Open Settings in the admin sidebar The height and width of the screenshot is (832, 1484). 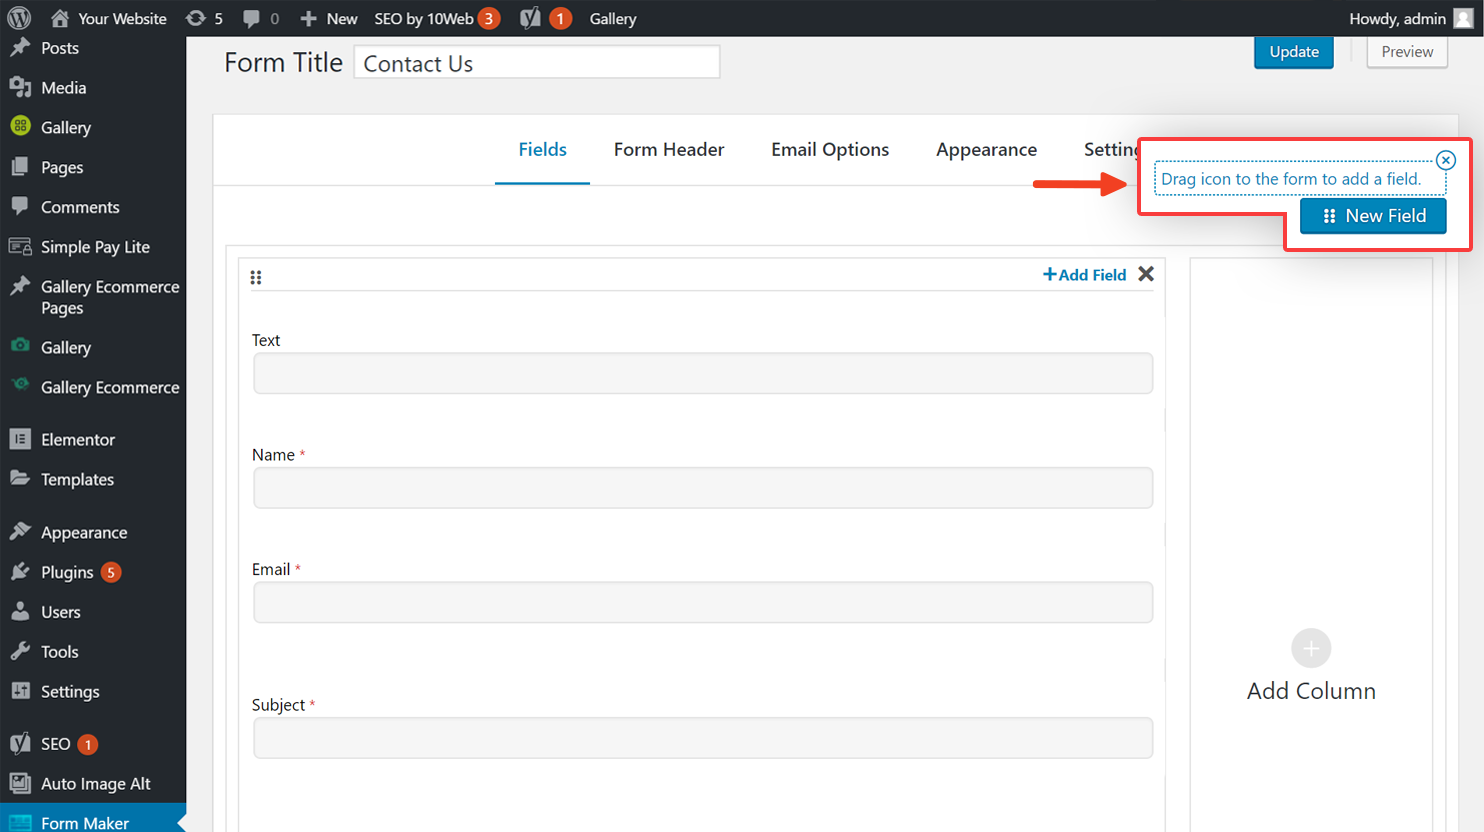pos(70,692)
